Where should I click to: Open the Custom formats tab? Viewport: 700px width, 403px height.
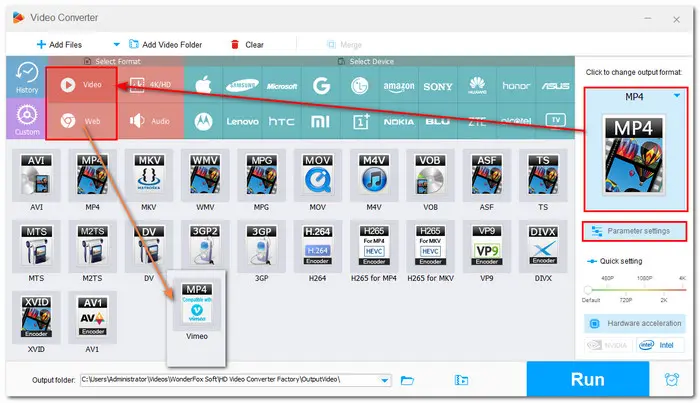27,119
